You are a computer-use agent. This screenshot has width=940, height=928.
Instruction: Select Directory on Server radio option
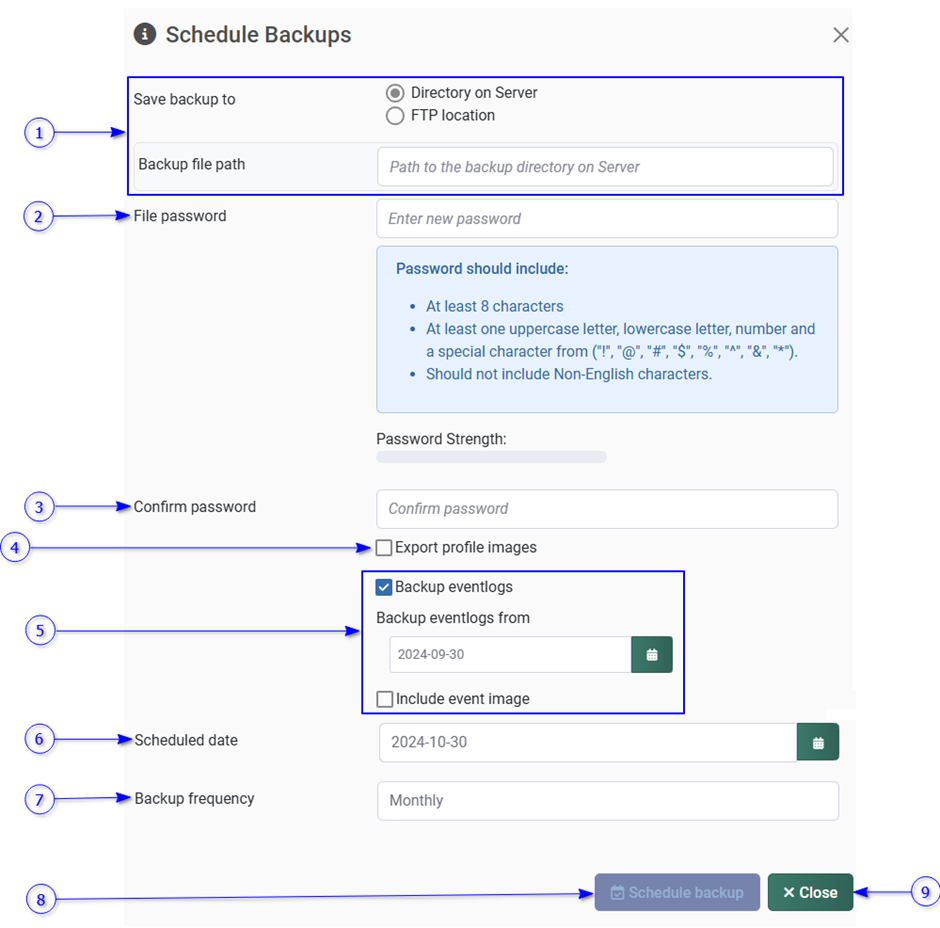click(x=395, y=93)
